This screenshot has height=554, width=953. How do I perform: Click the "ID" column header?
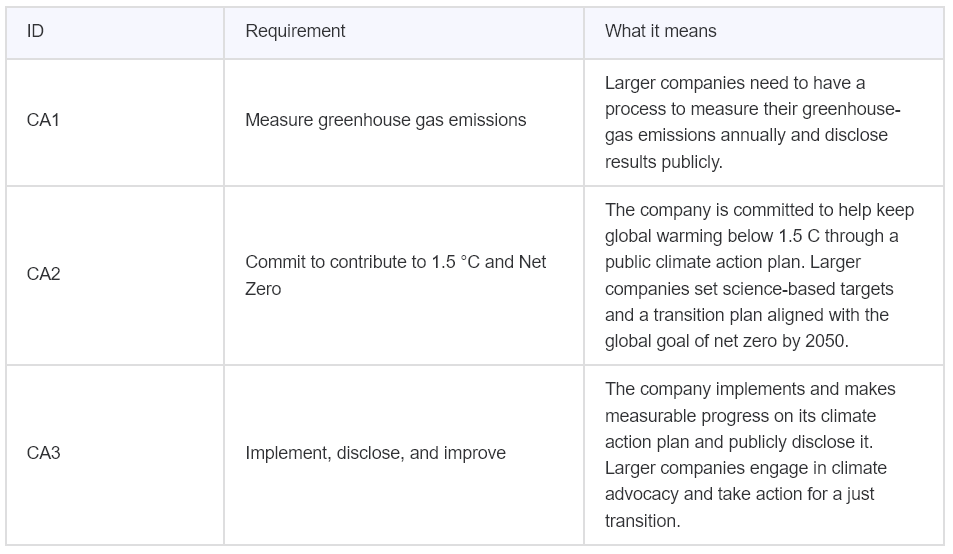pyautogui.click(x=36, y=31)
